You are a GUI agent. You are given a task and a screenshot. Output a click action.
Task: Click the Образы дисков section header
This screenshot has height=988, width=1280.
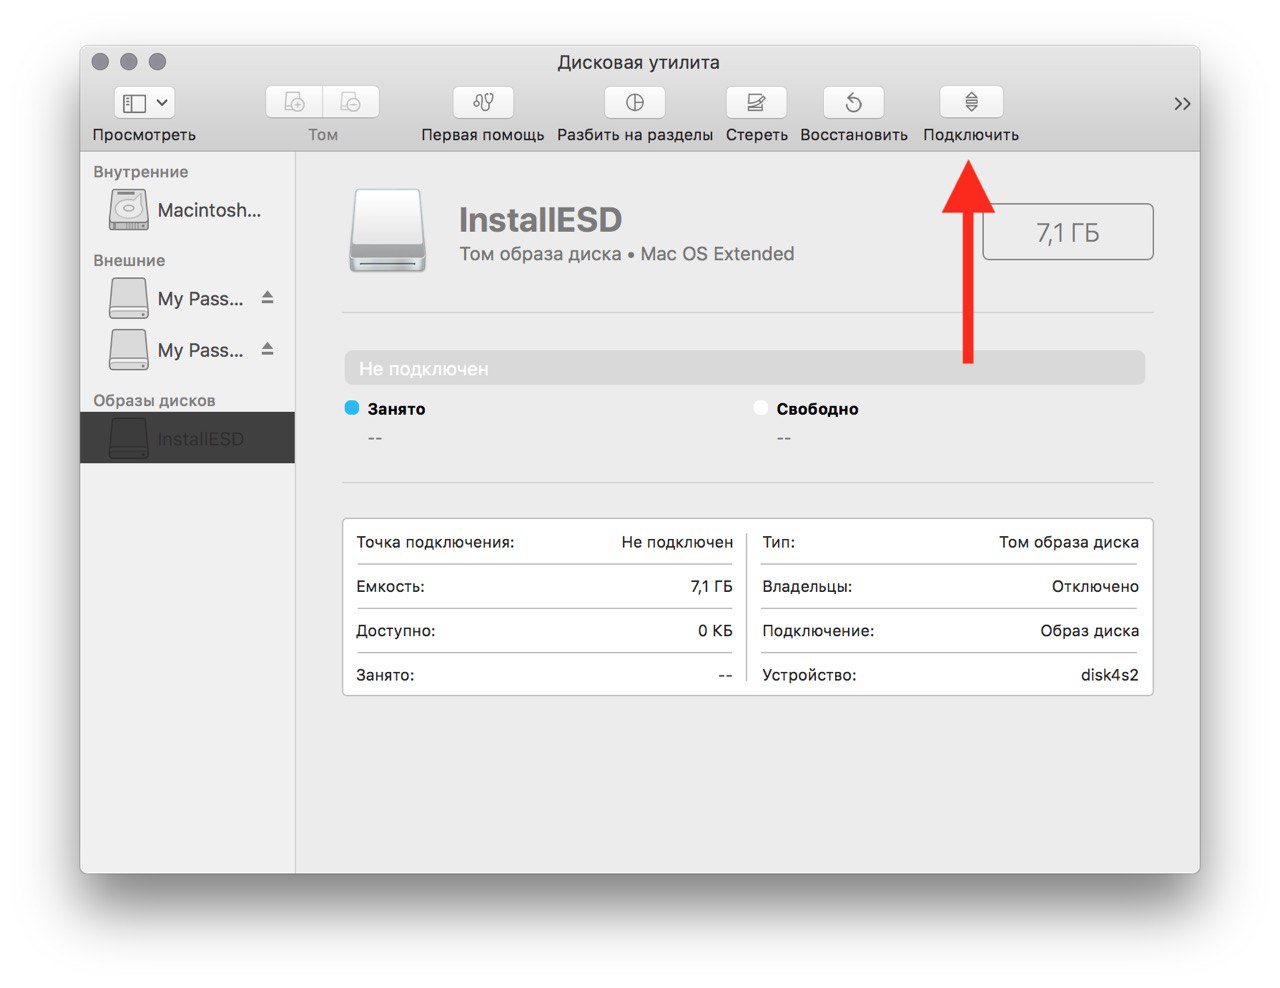point(154,400)
